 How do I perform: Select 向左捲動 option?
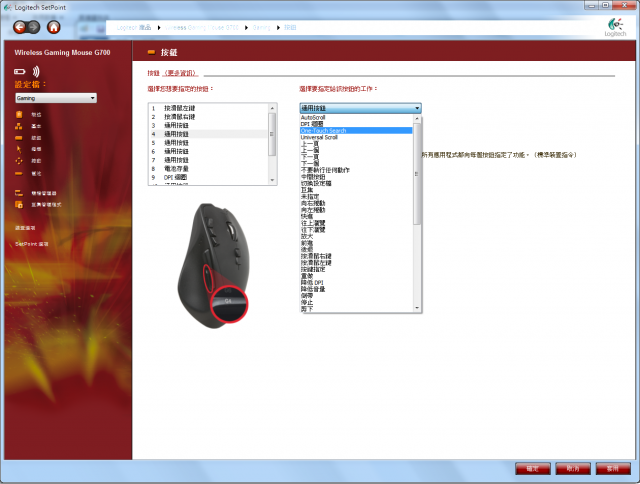pos(356,210)
